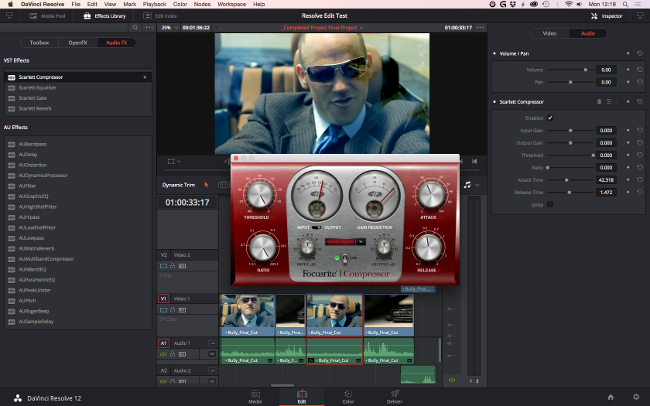
Task: Reset Scarlett Compressor section
Action: (x=640, y=102)
